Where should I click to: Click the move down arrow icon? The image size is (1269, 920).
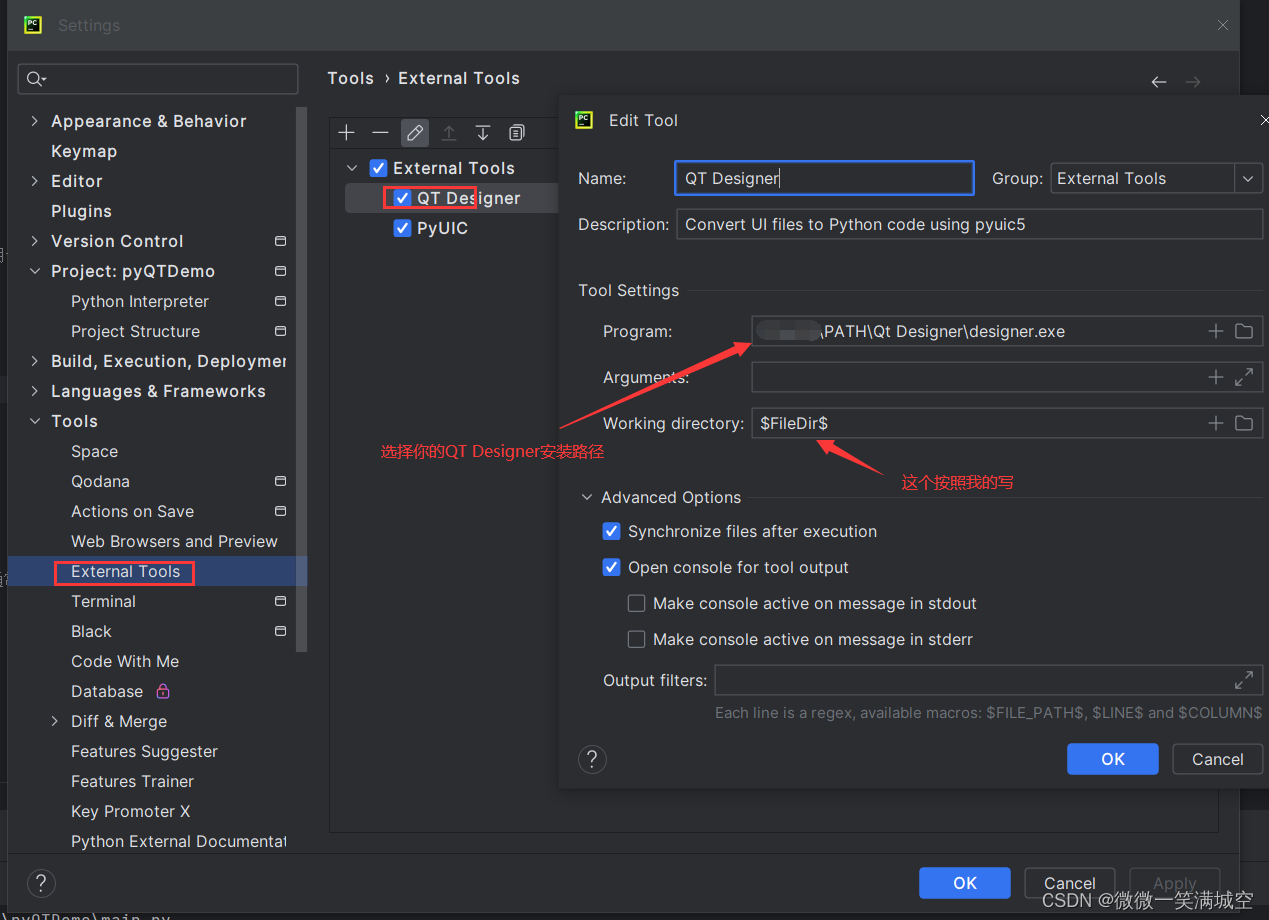point(483,133)
